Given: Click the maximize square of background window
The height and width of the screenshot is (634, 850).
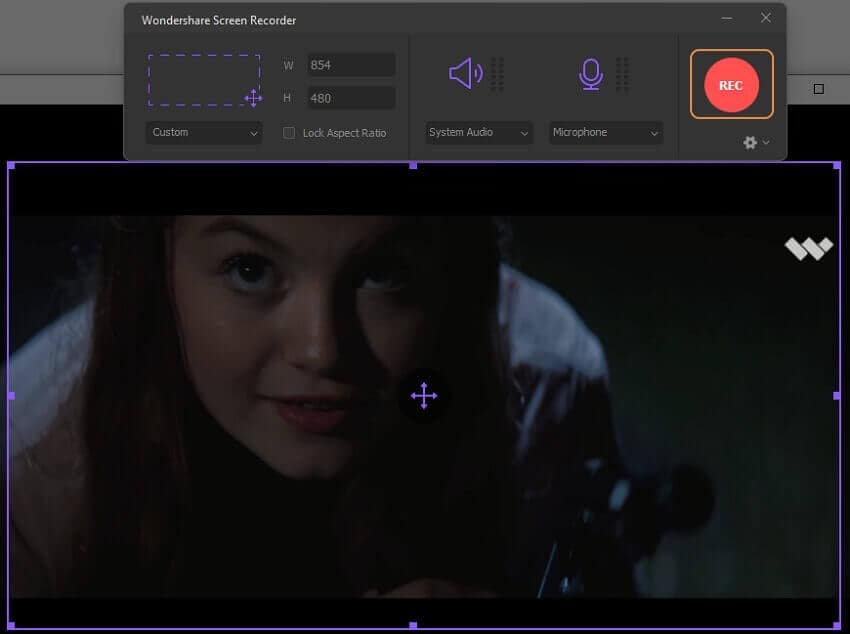Looking at the screenshot, I should tap(819, 89).
